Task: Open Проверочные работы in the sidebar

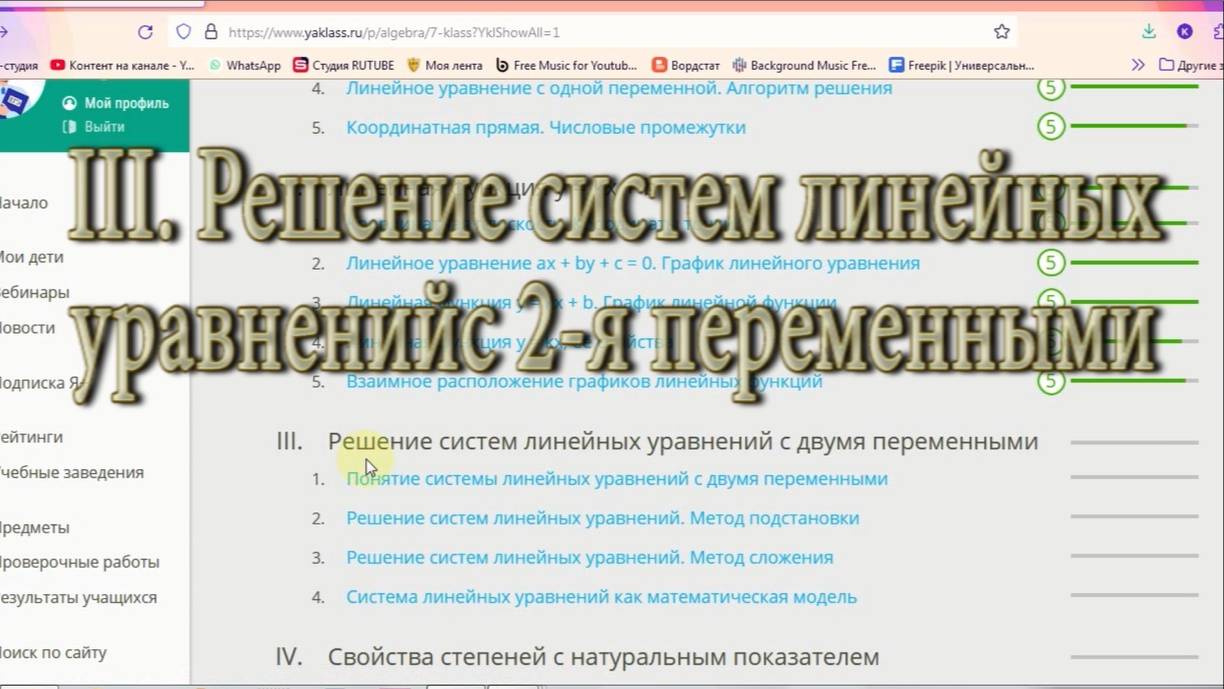Action: (x=78, y=562)
